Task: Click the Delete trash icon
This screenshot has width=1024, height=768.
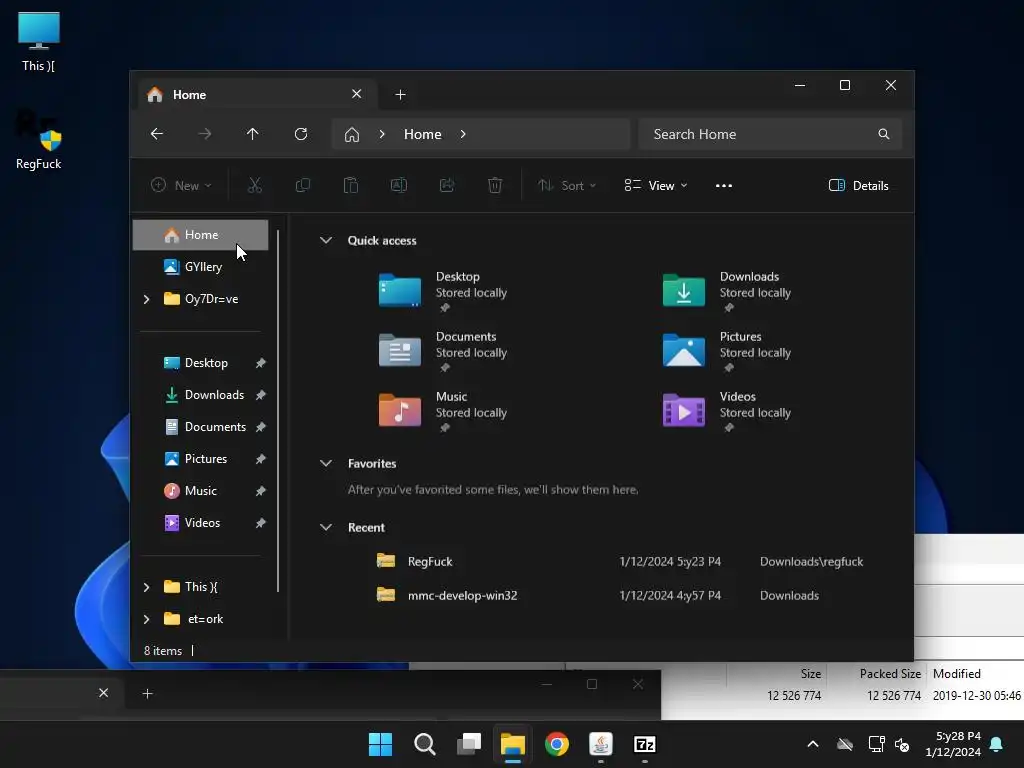Action: tap(495, 185)
